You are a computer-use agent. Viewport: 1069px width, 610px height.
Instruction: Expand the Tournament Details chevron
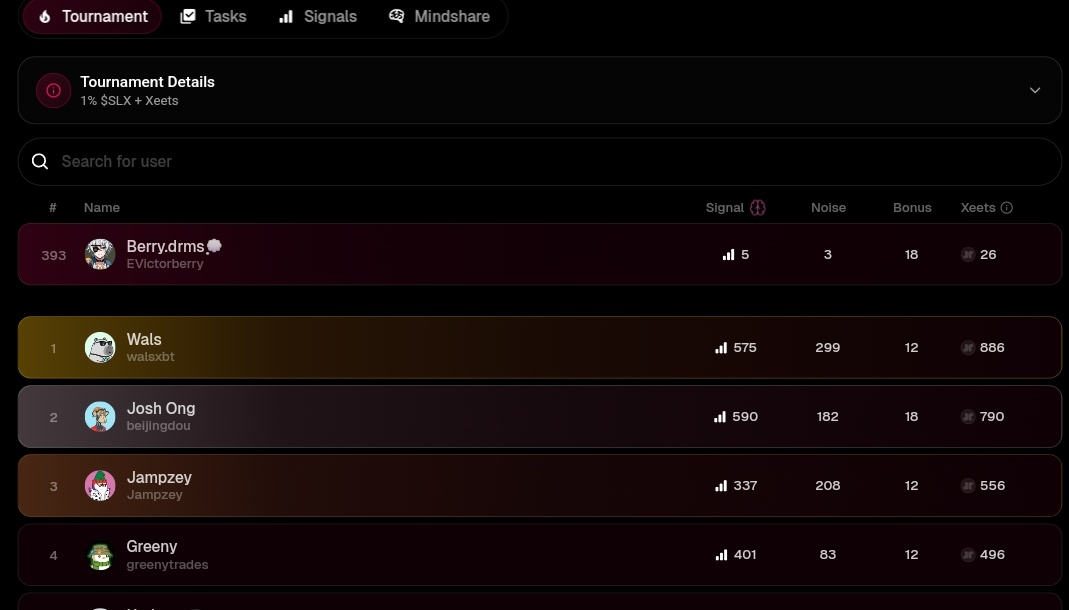1034,90
